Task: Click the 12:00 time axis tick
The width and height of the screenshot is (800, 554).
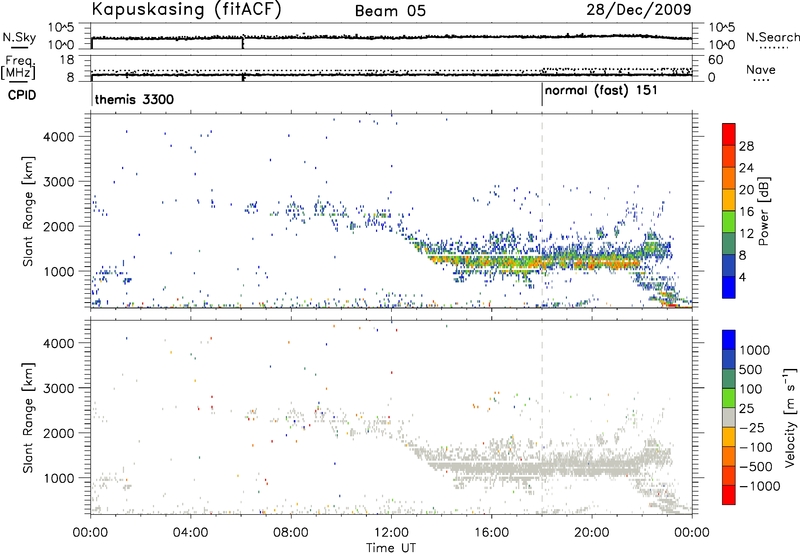Action: tap(391, 533)
